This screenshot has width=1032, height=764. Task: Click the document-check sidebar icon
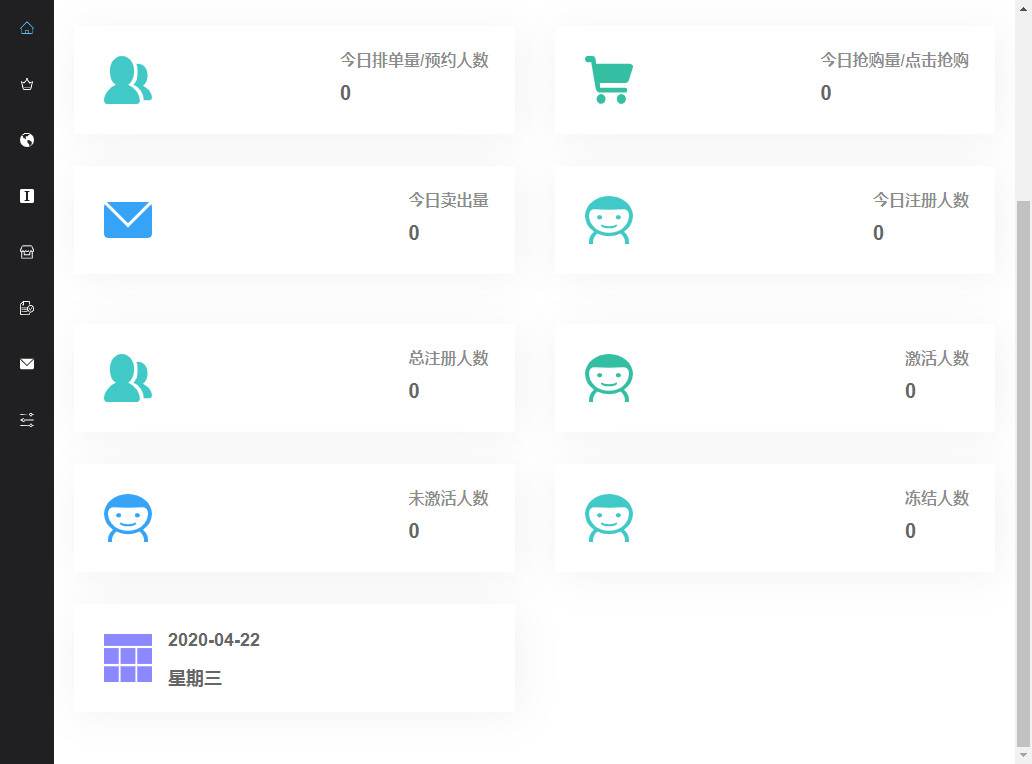[27, 308]
